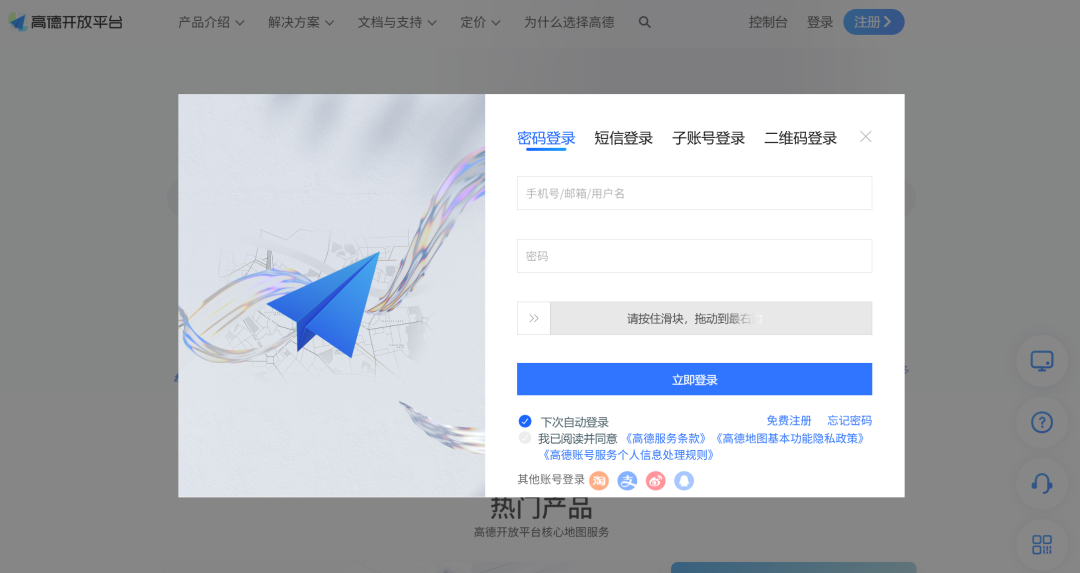Open the question mark help icon

[x=1041, y=421]
